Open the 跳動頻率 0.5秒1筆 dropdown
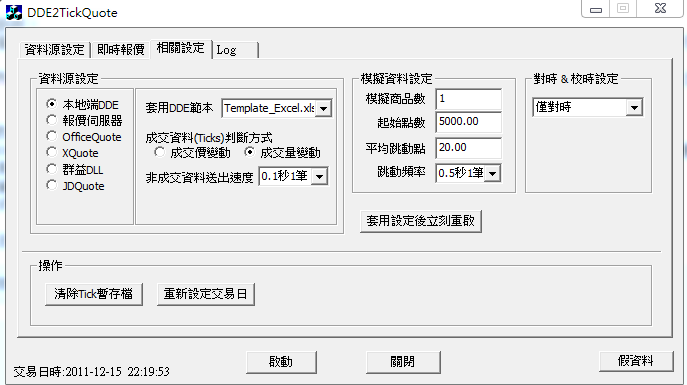Screen dimensions: 687x385 493,173
